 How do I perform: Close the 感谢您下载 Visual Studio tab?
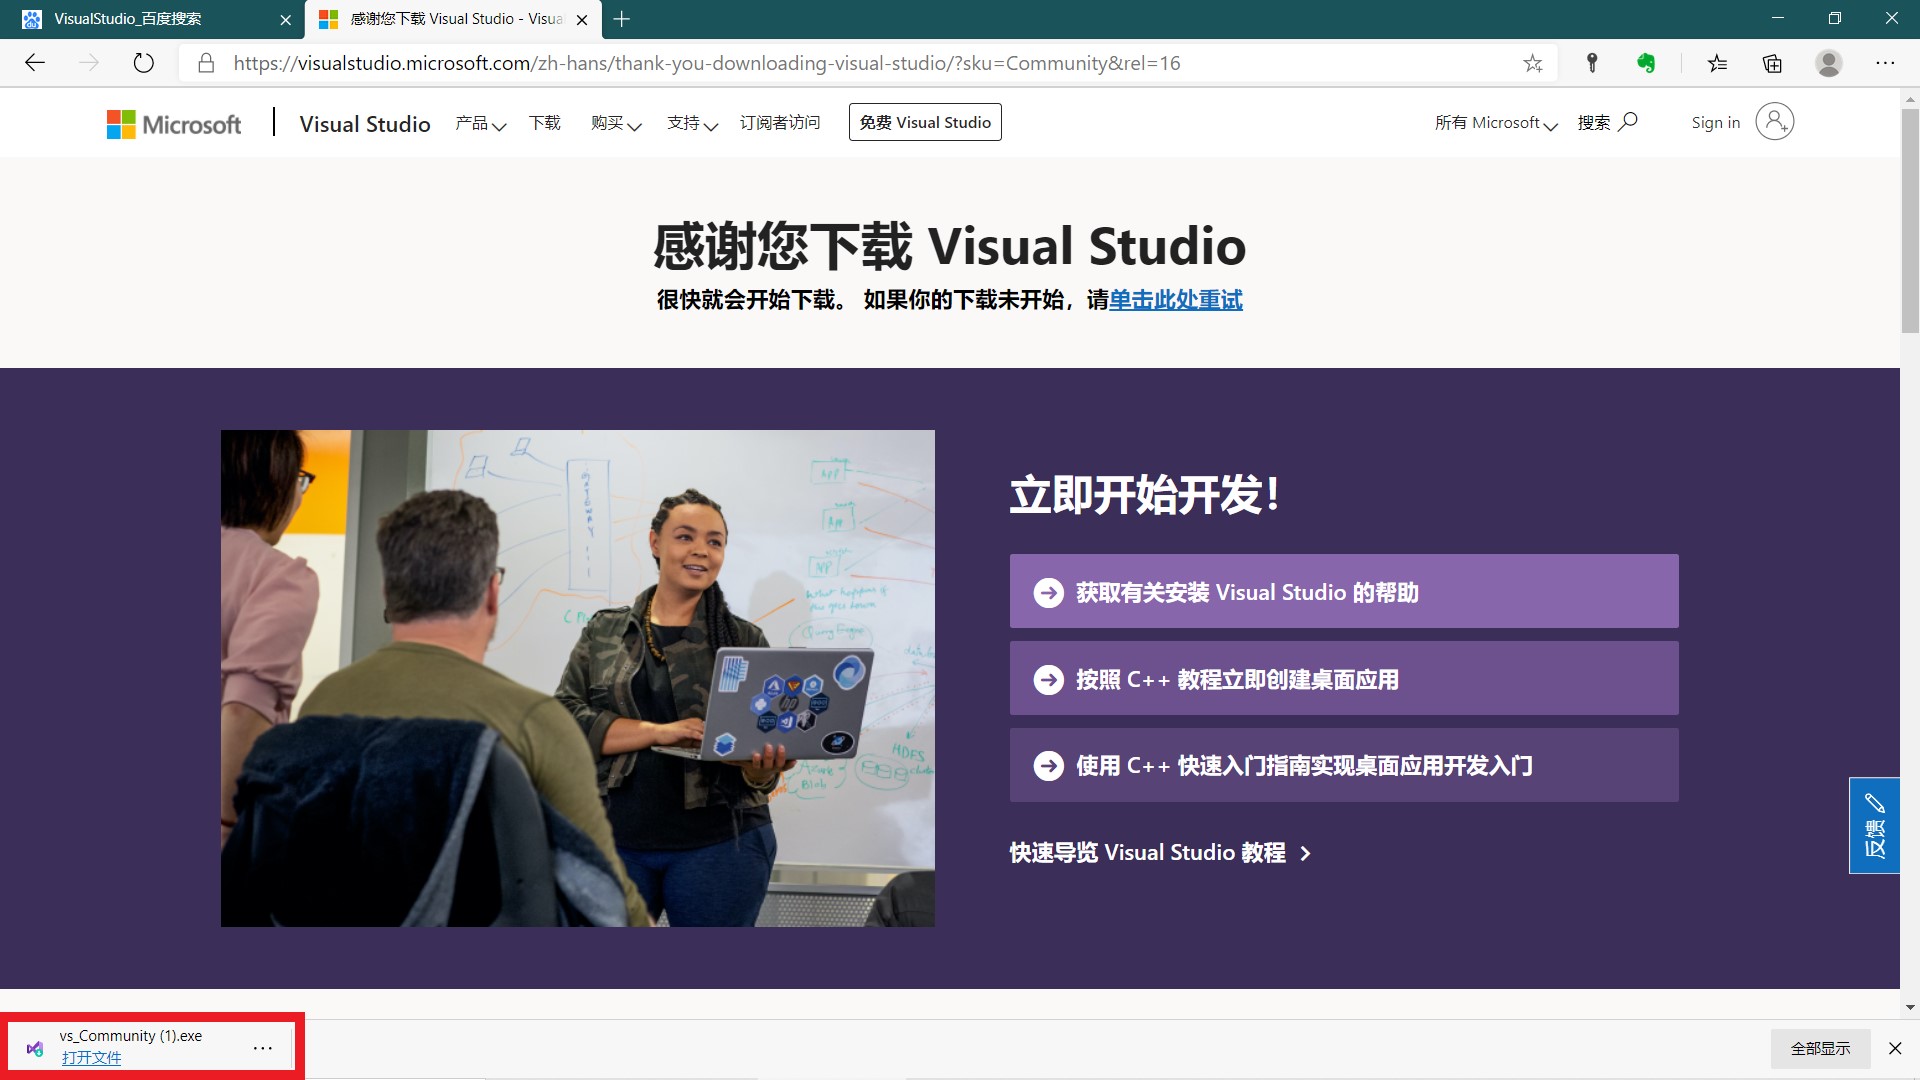pyautogui.click(x=582, y=19)
